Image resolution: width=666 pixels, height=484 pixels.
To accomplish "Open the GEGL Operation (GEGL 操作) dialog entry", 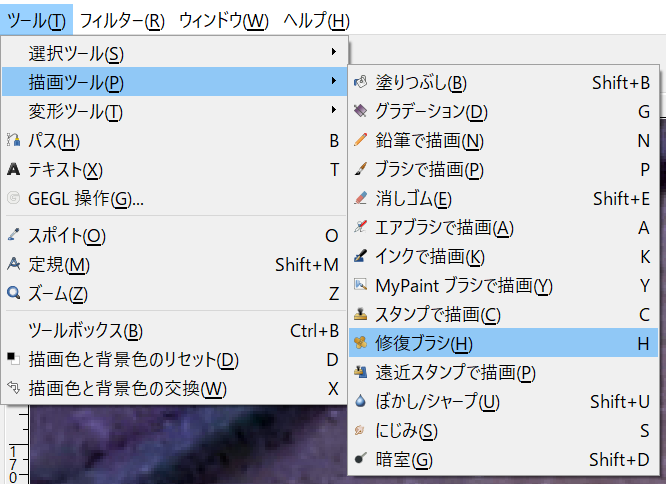I will 86,198.
